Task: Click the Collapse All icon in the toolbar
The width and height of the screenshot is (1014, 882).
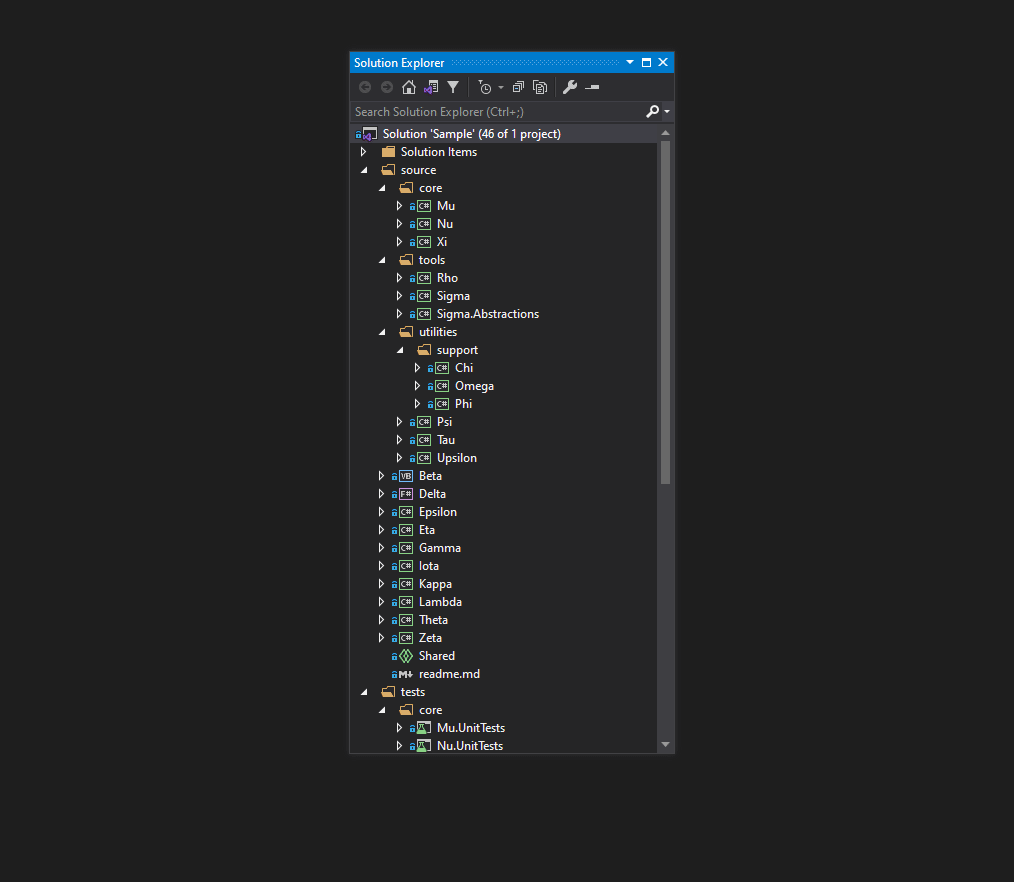Action: click(518, 87)
